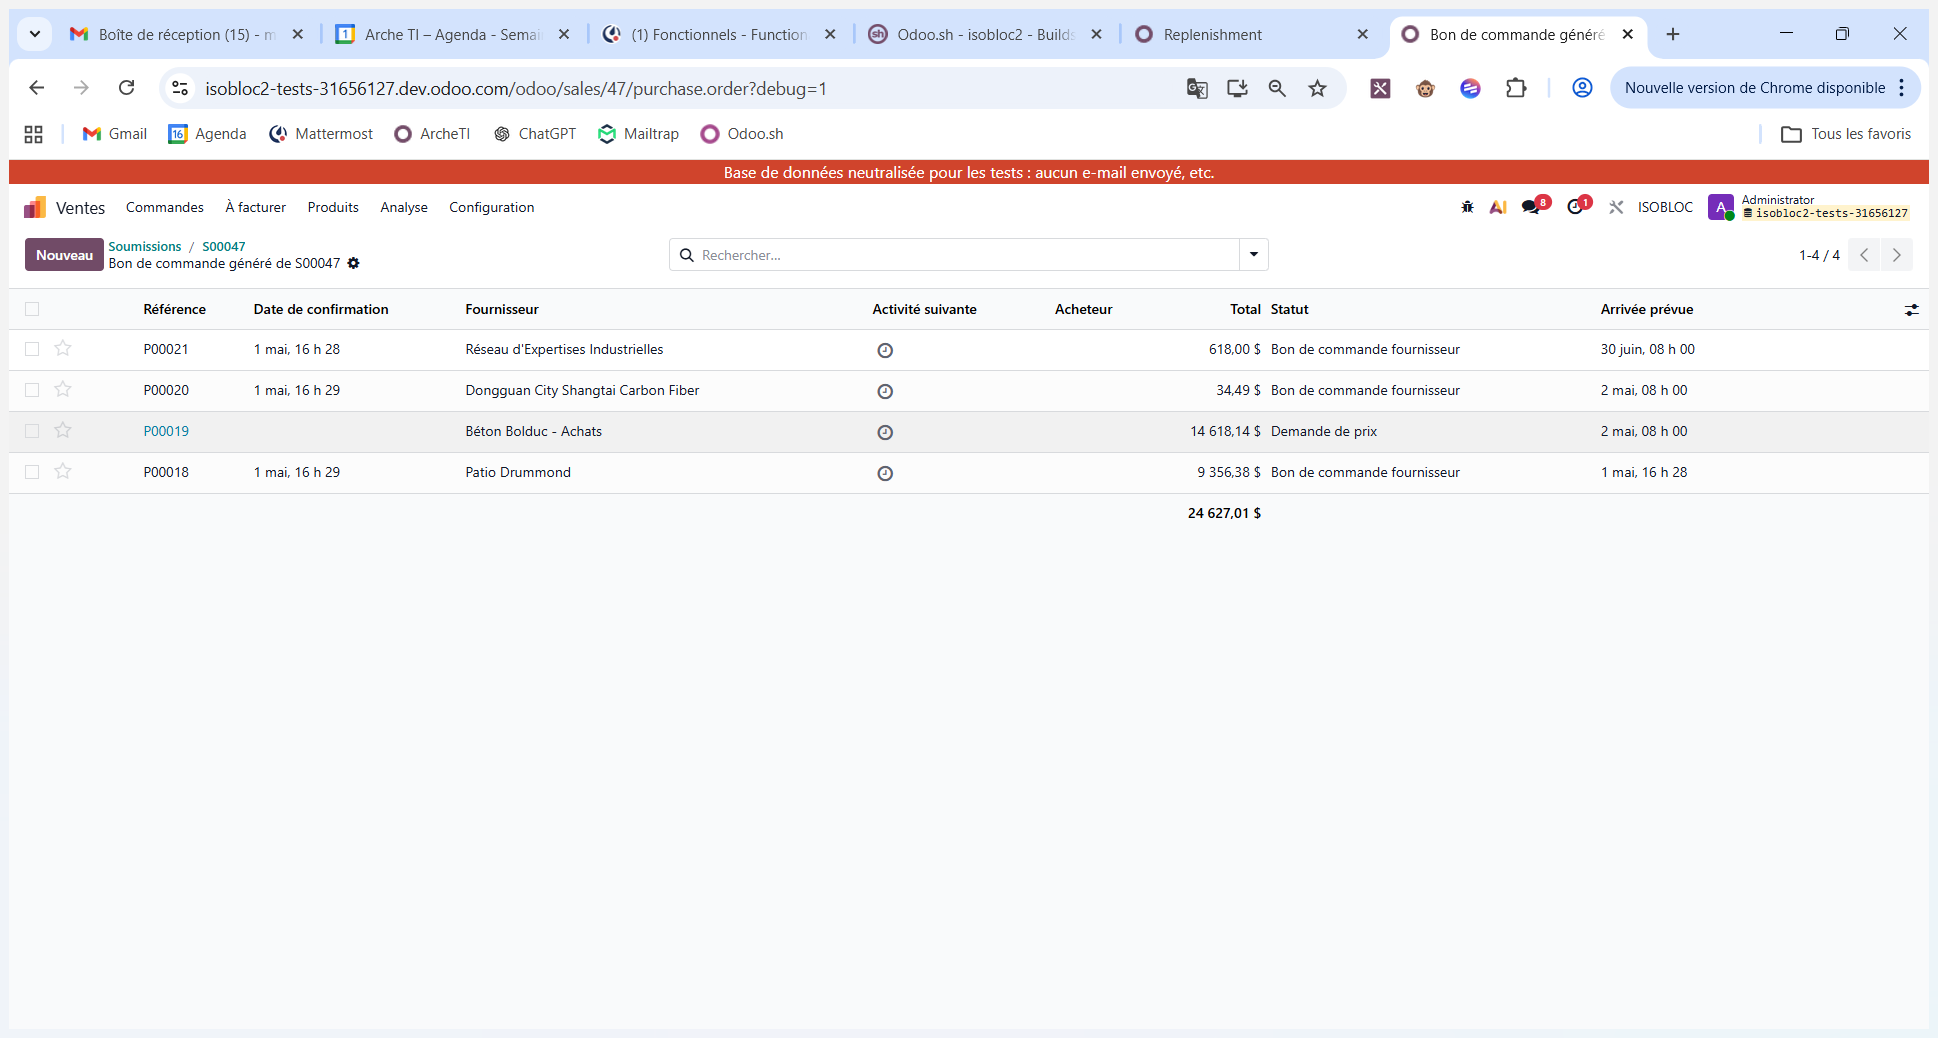Star the P00021 purchase order
1938x1038 pixels.
(x=63, y=348)
